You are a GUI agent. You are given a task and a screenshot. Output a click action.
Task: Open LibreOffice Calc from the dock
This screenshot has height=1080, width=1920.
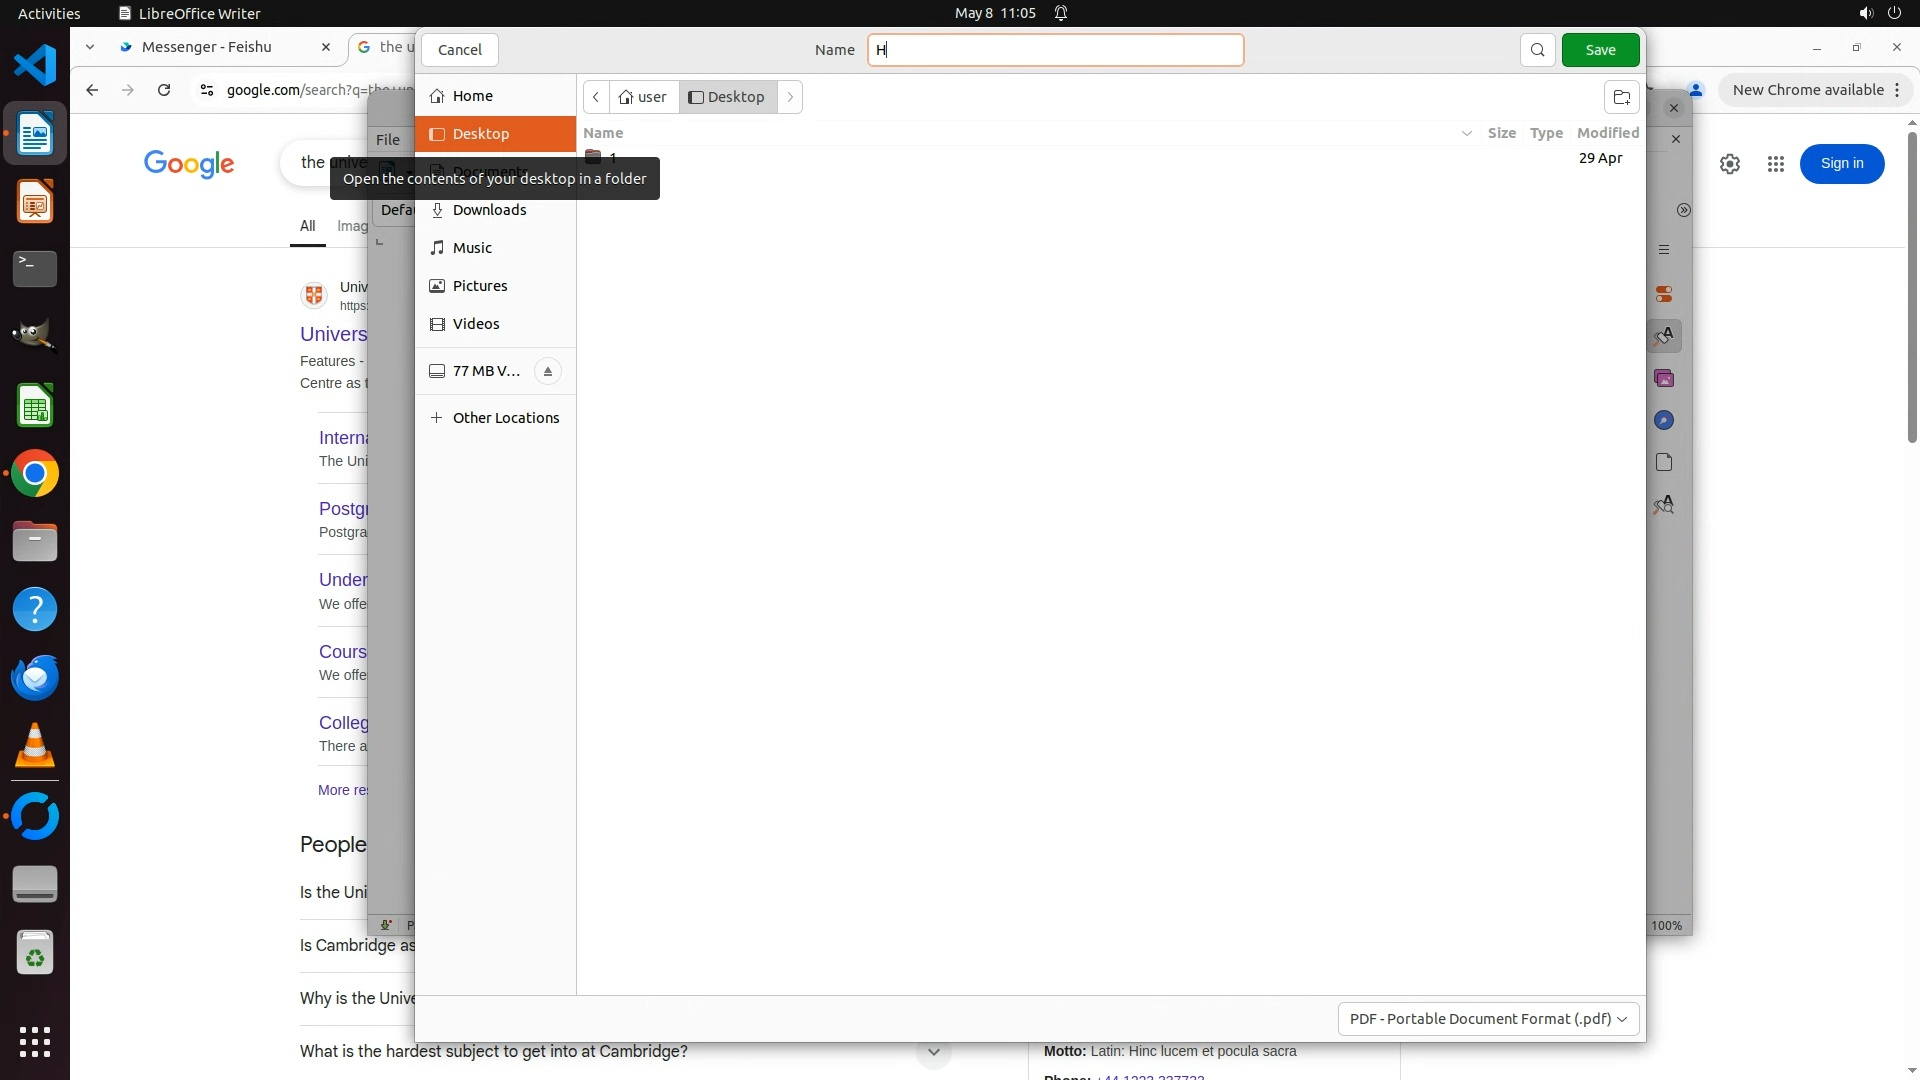(x=35, y=406)
